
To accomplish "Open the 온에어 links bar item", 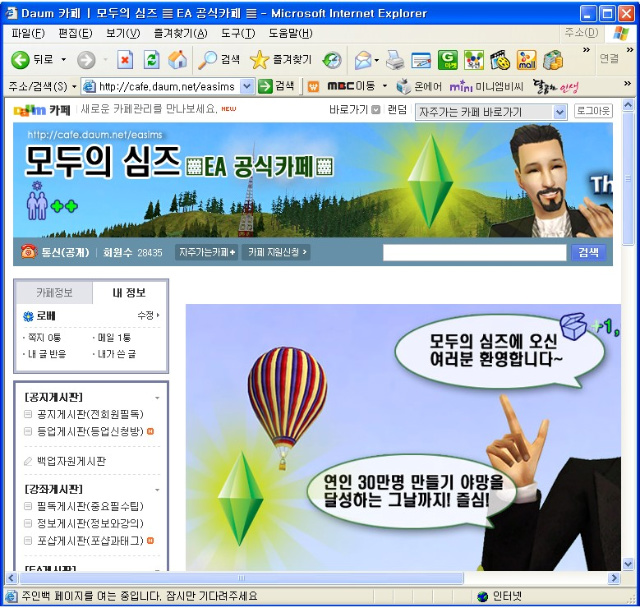I will pos(419,86).
